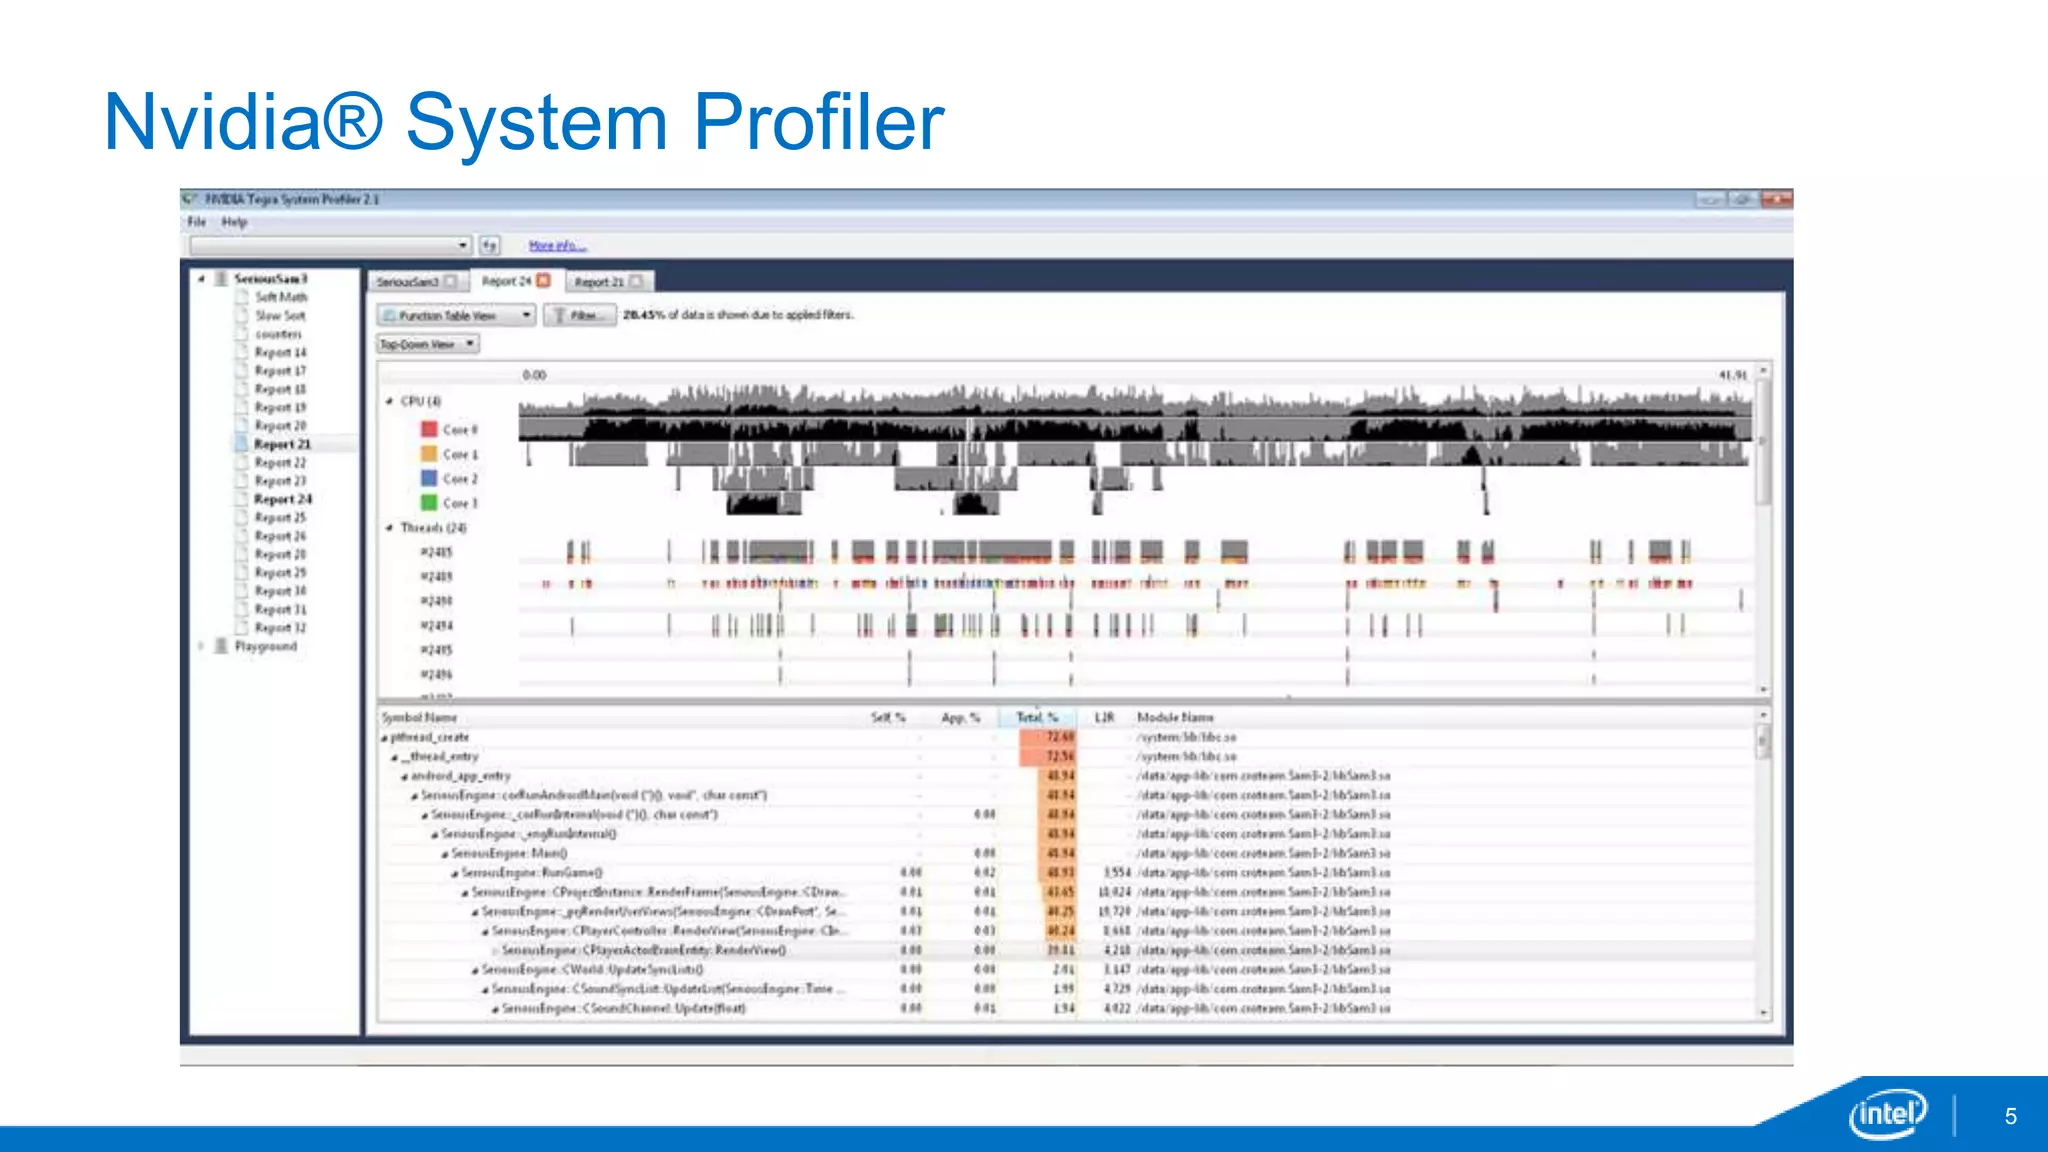The width and height of the screenshot is (2048, 1152).
Task: Follow the More info... link
Action: point(557,245)
